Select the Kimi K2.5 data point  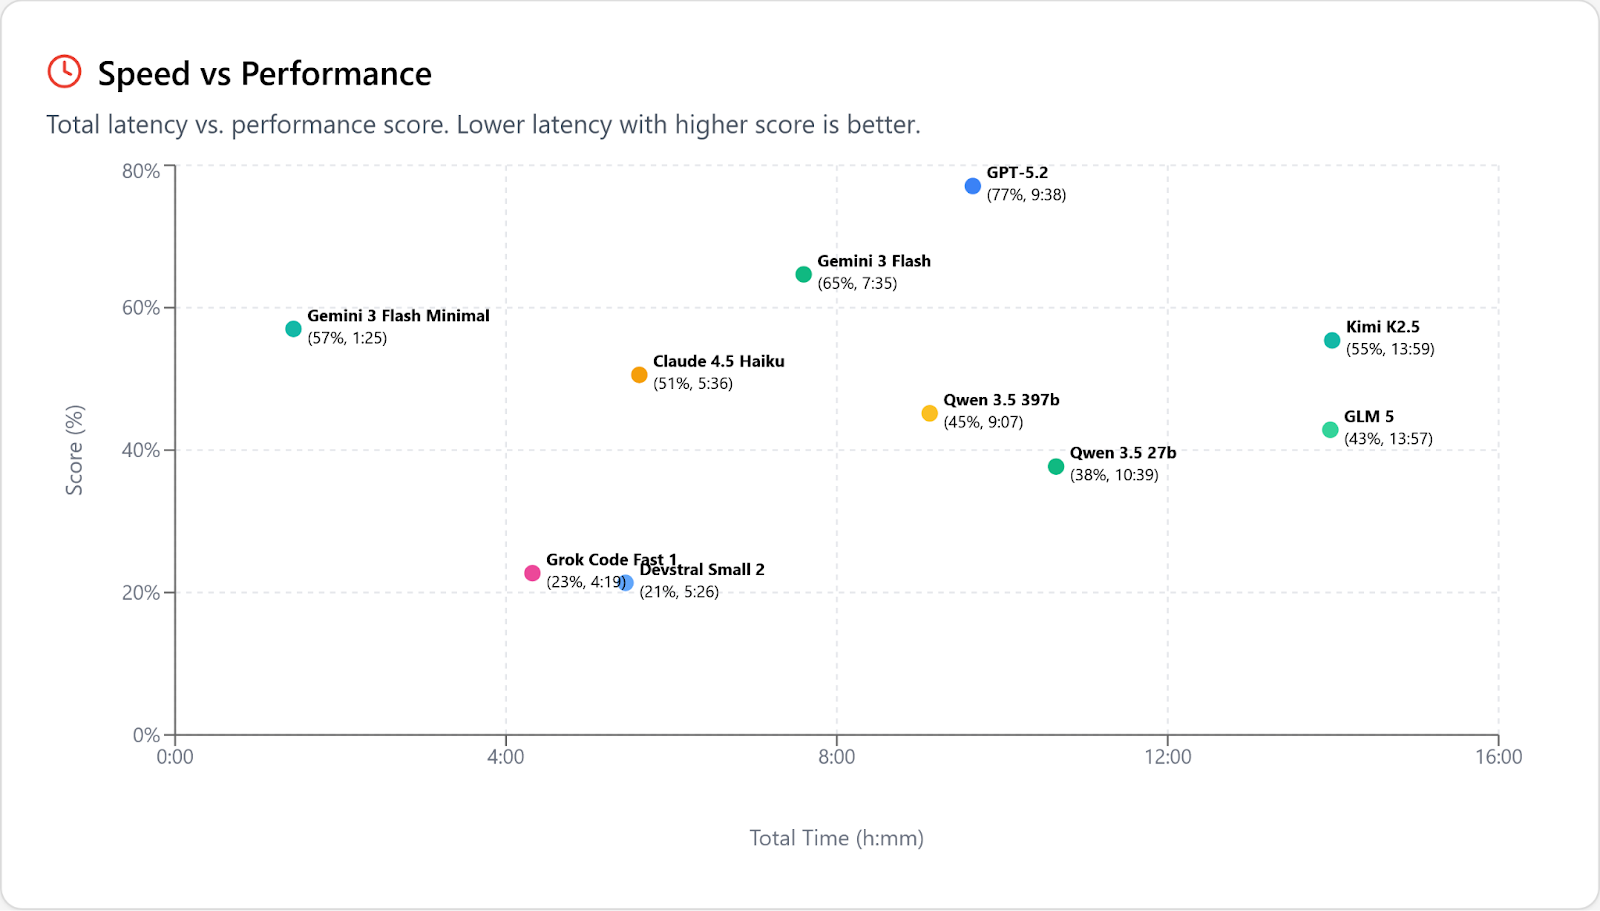pyautogui.click(x=1331, y=340)
